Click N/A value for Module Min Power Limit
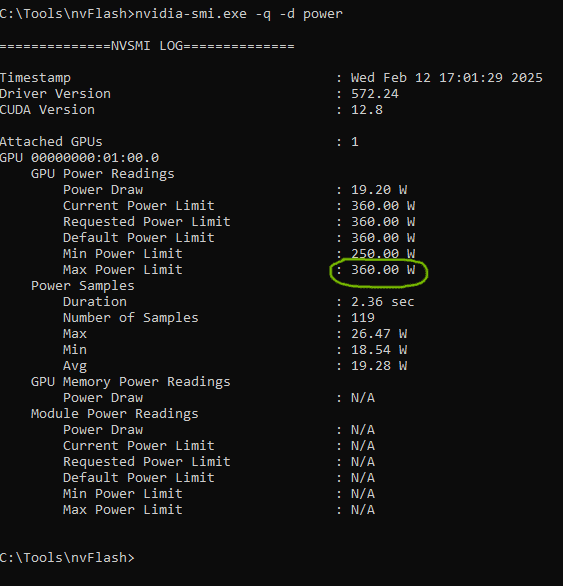This screenshot has width=563, height=586. click(x=363, y=494)
